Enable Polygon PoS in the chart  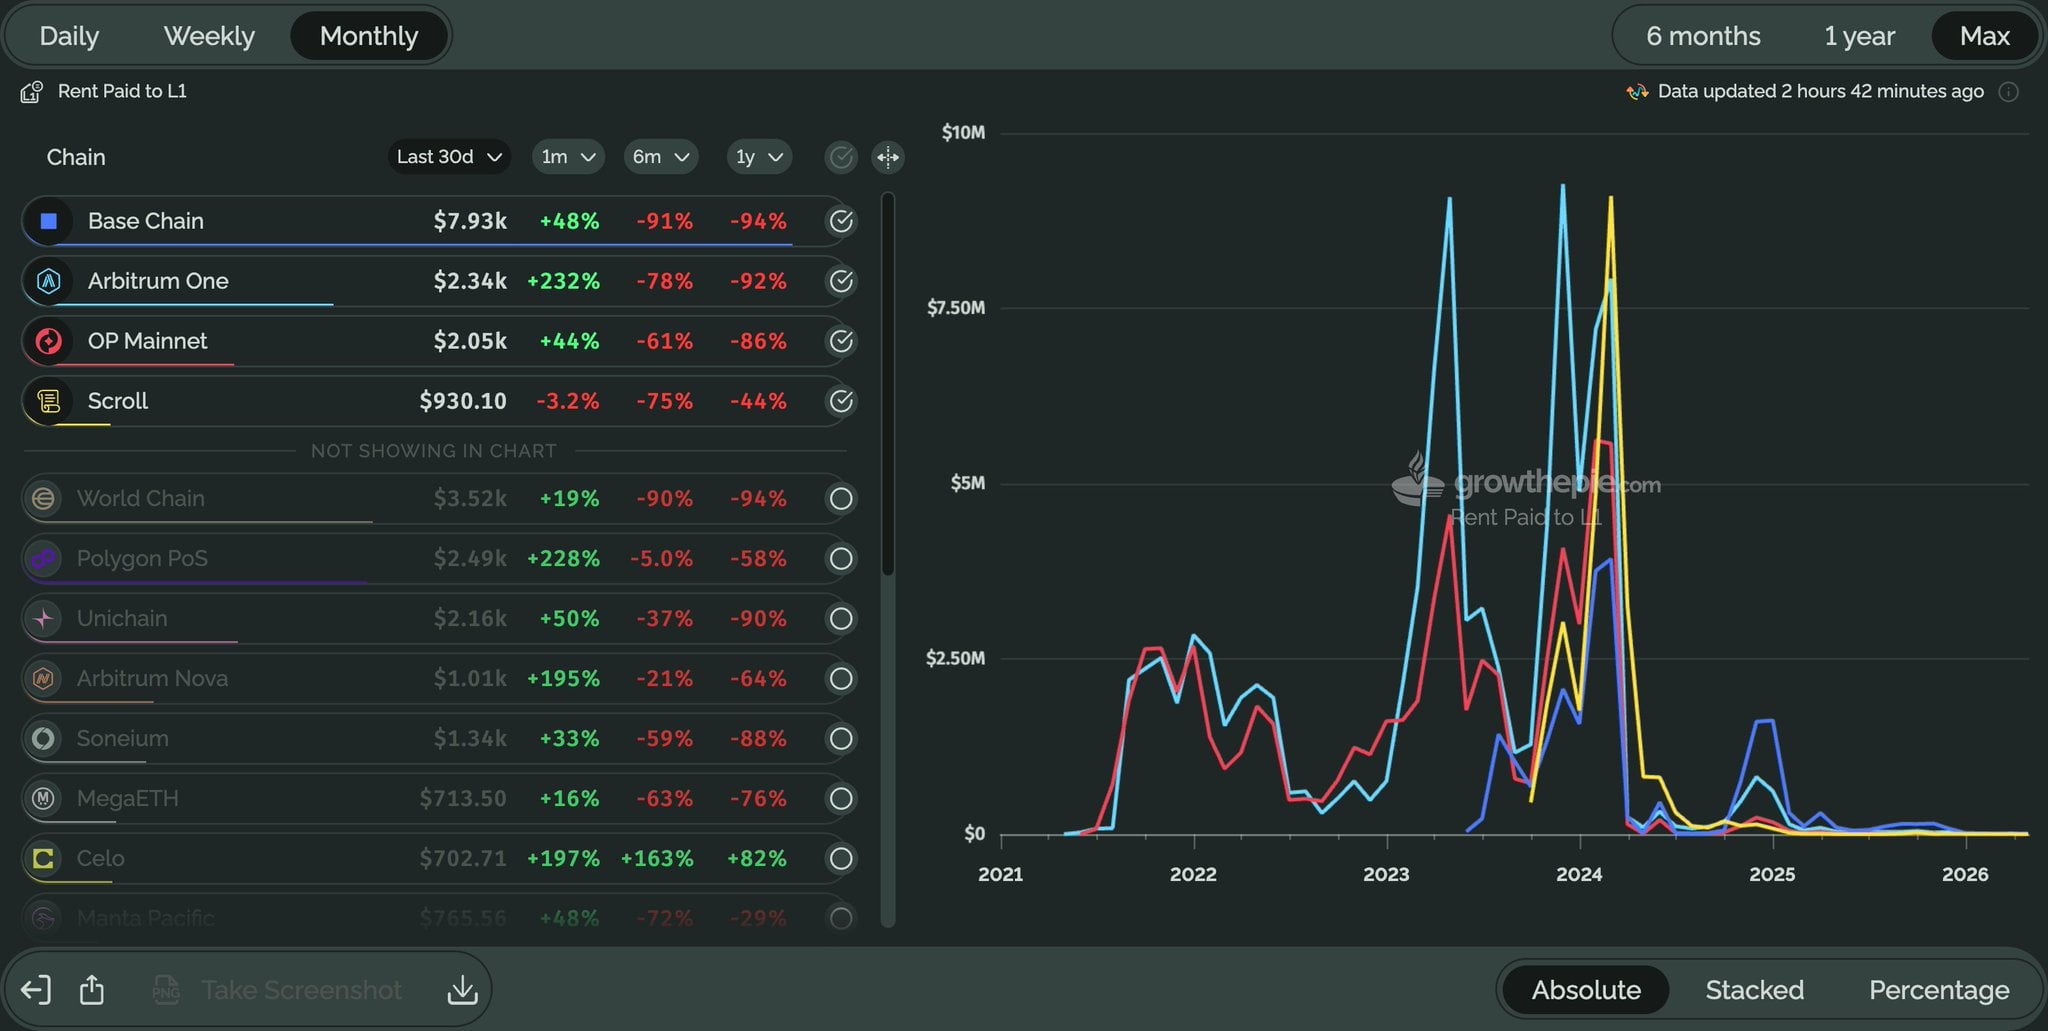click(x=842, y=558)
